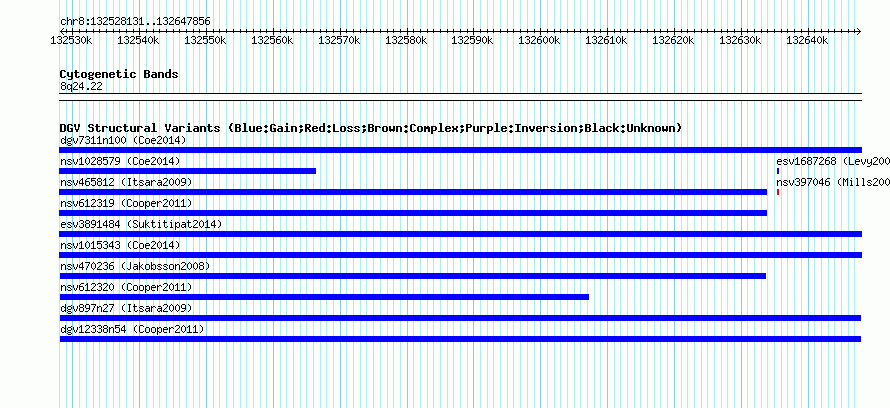Click the nsv1028579 (Coe2014) label
The height and width of the screenshot is (408, 890).
point(120,161)
